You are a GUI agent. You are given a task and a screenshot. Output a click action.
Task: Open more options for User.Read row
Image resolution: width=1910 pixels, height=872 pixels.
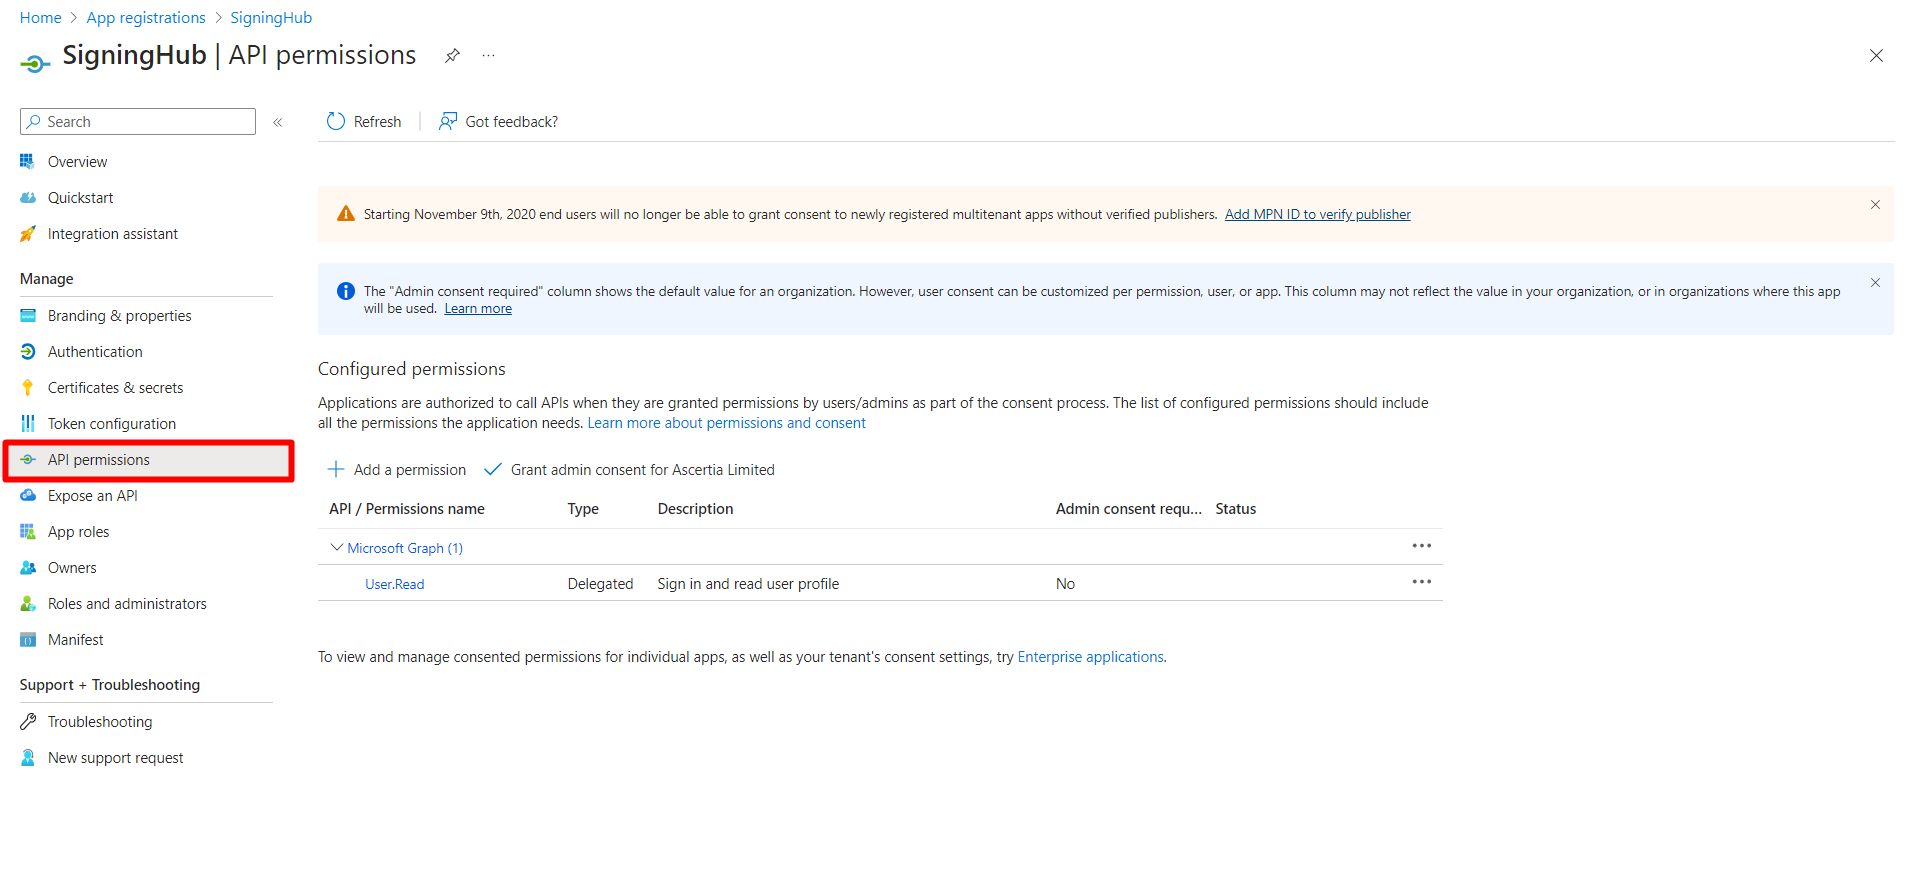click(x=1421, y=581)
